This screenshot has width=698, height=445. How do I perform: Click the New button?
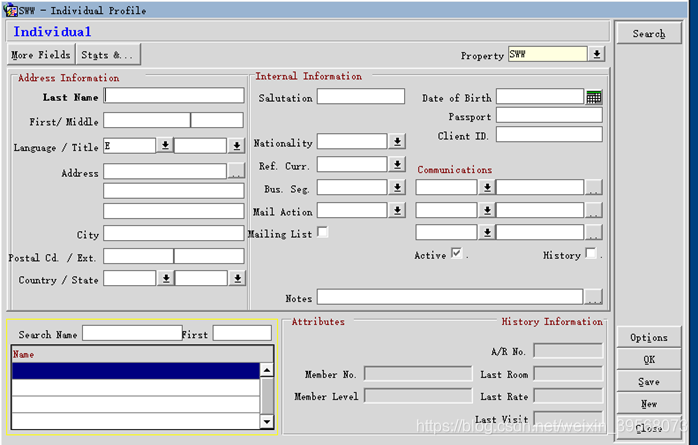click(649, 404)
